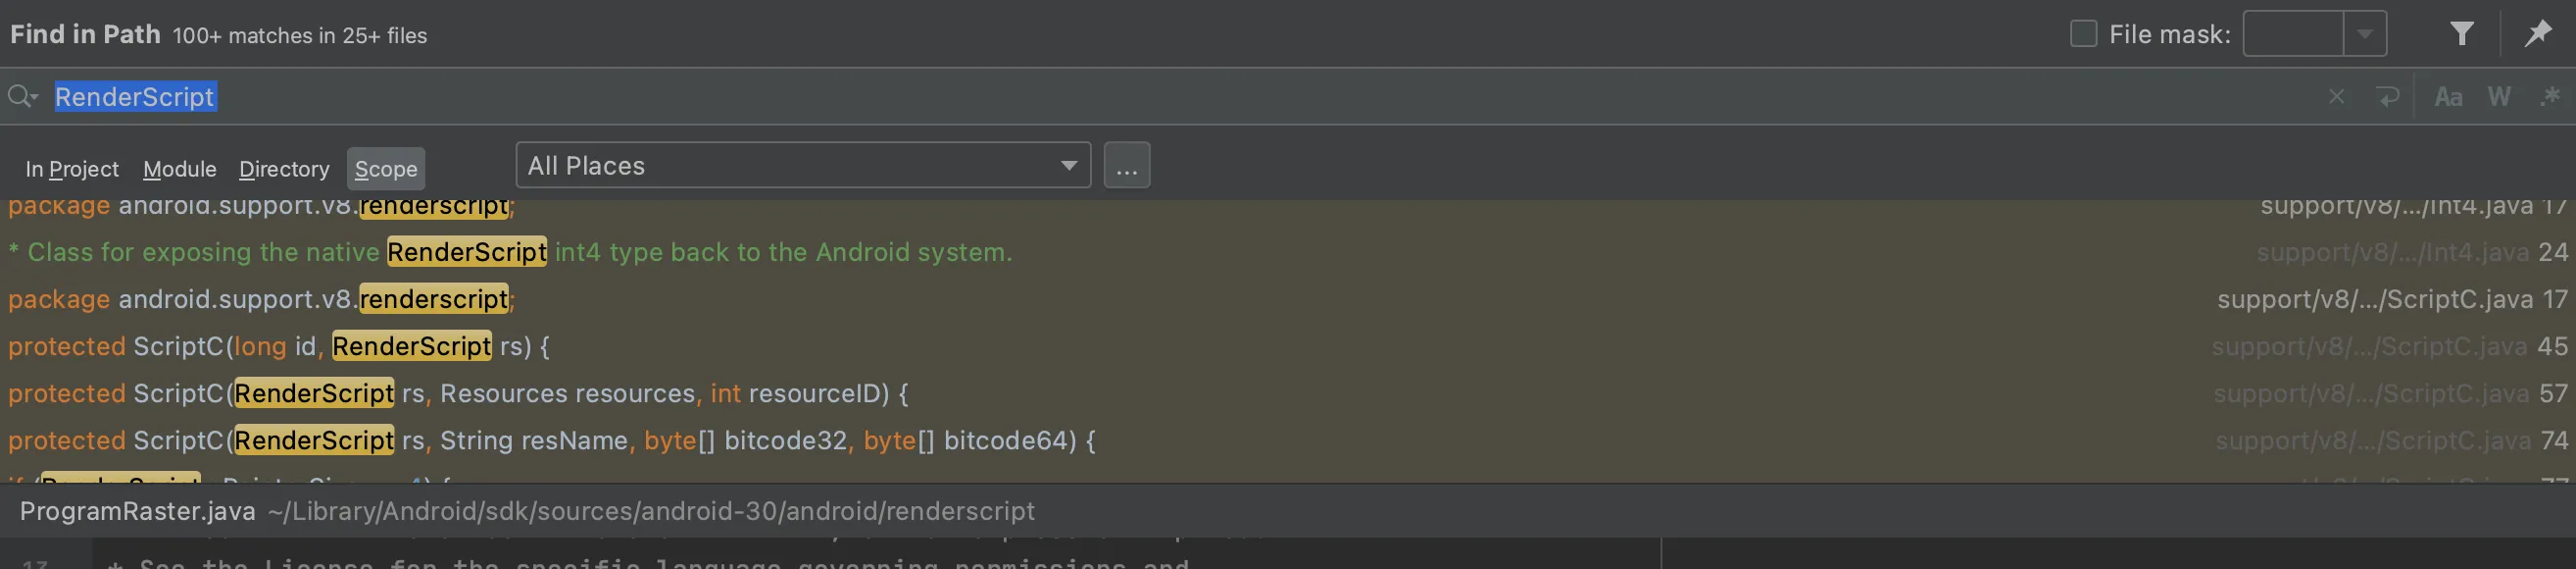Select the Scope search tab
2576x569 pixels.
pos(386,169)
